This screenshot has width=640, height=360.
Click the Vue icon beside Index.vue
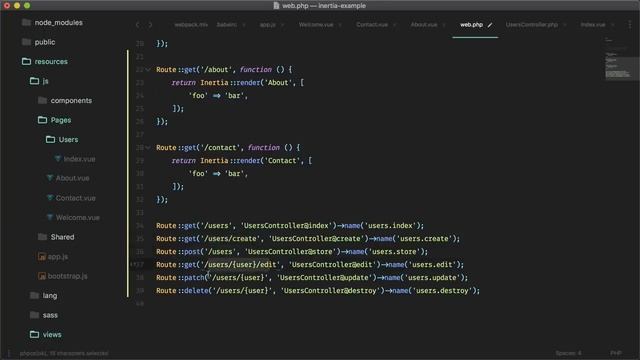point(58,158)
